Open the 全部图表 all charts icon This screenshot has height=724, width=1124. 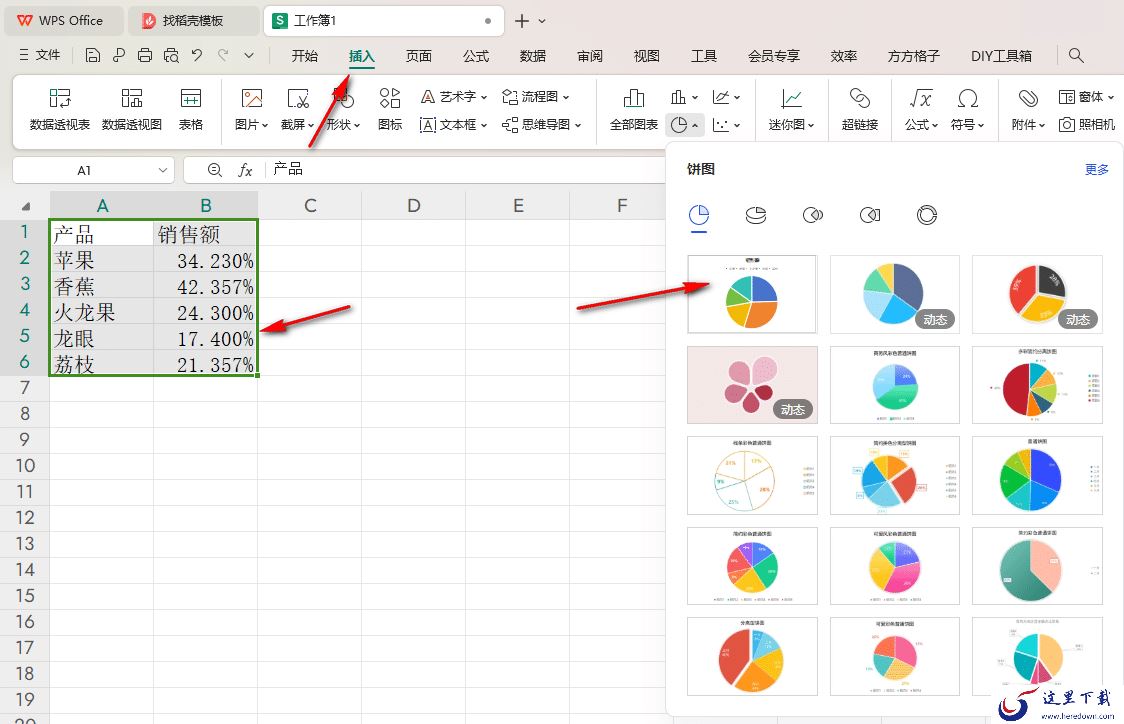[x=634, y=98]
